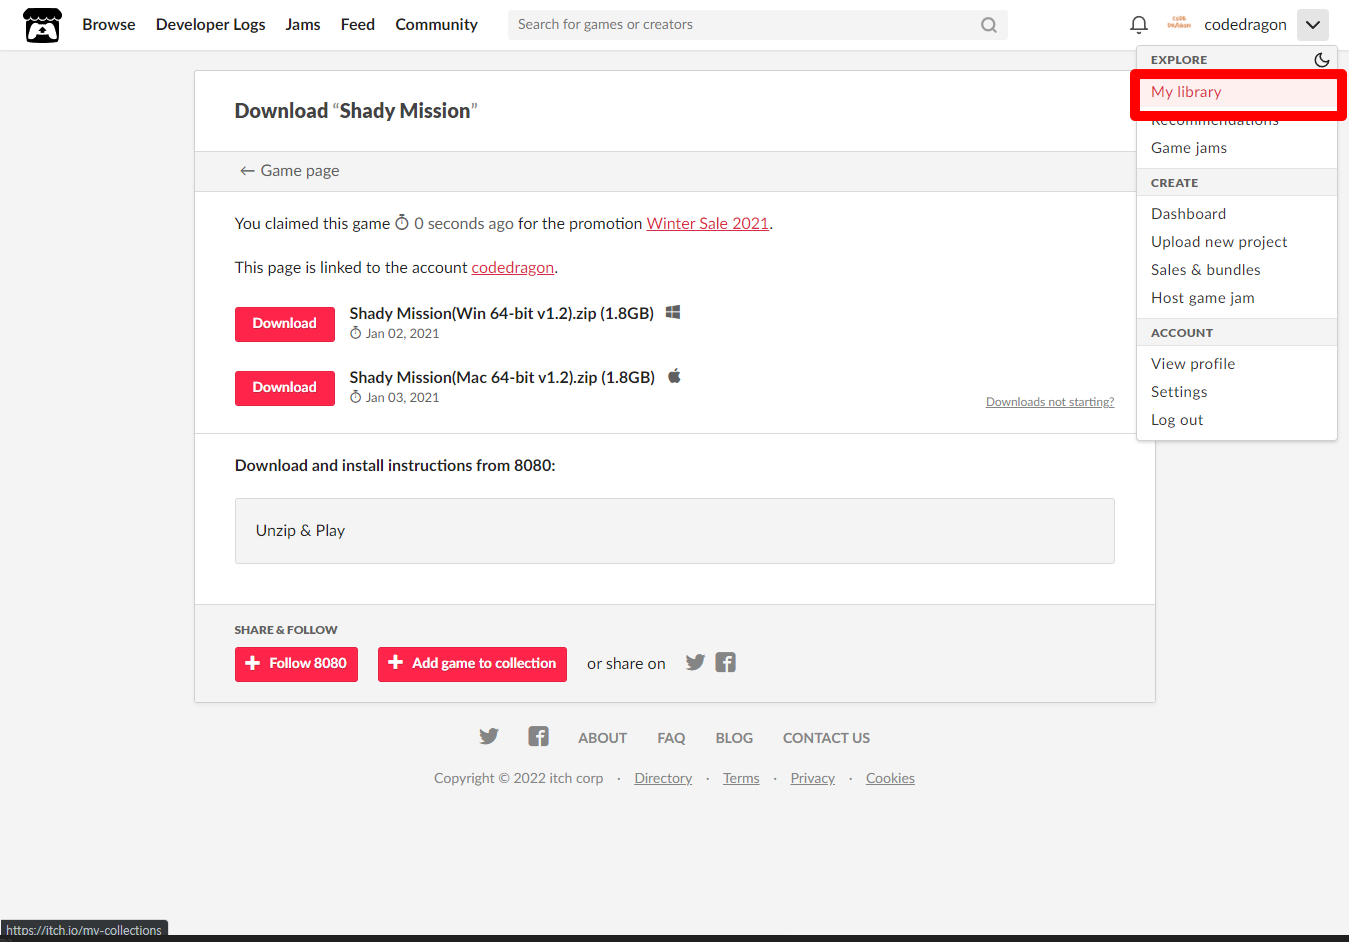1349x942 pixels.
Task: Open the Terms footer link
Action: 741,779
